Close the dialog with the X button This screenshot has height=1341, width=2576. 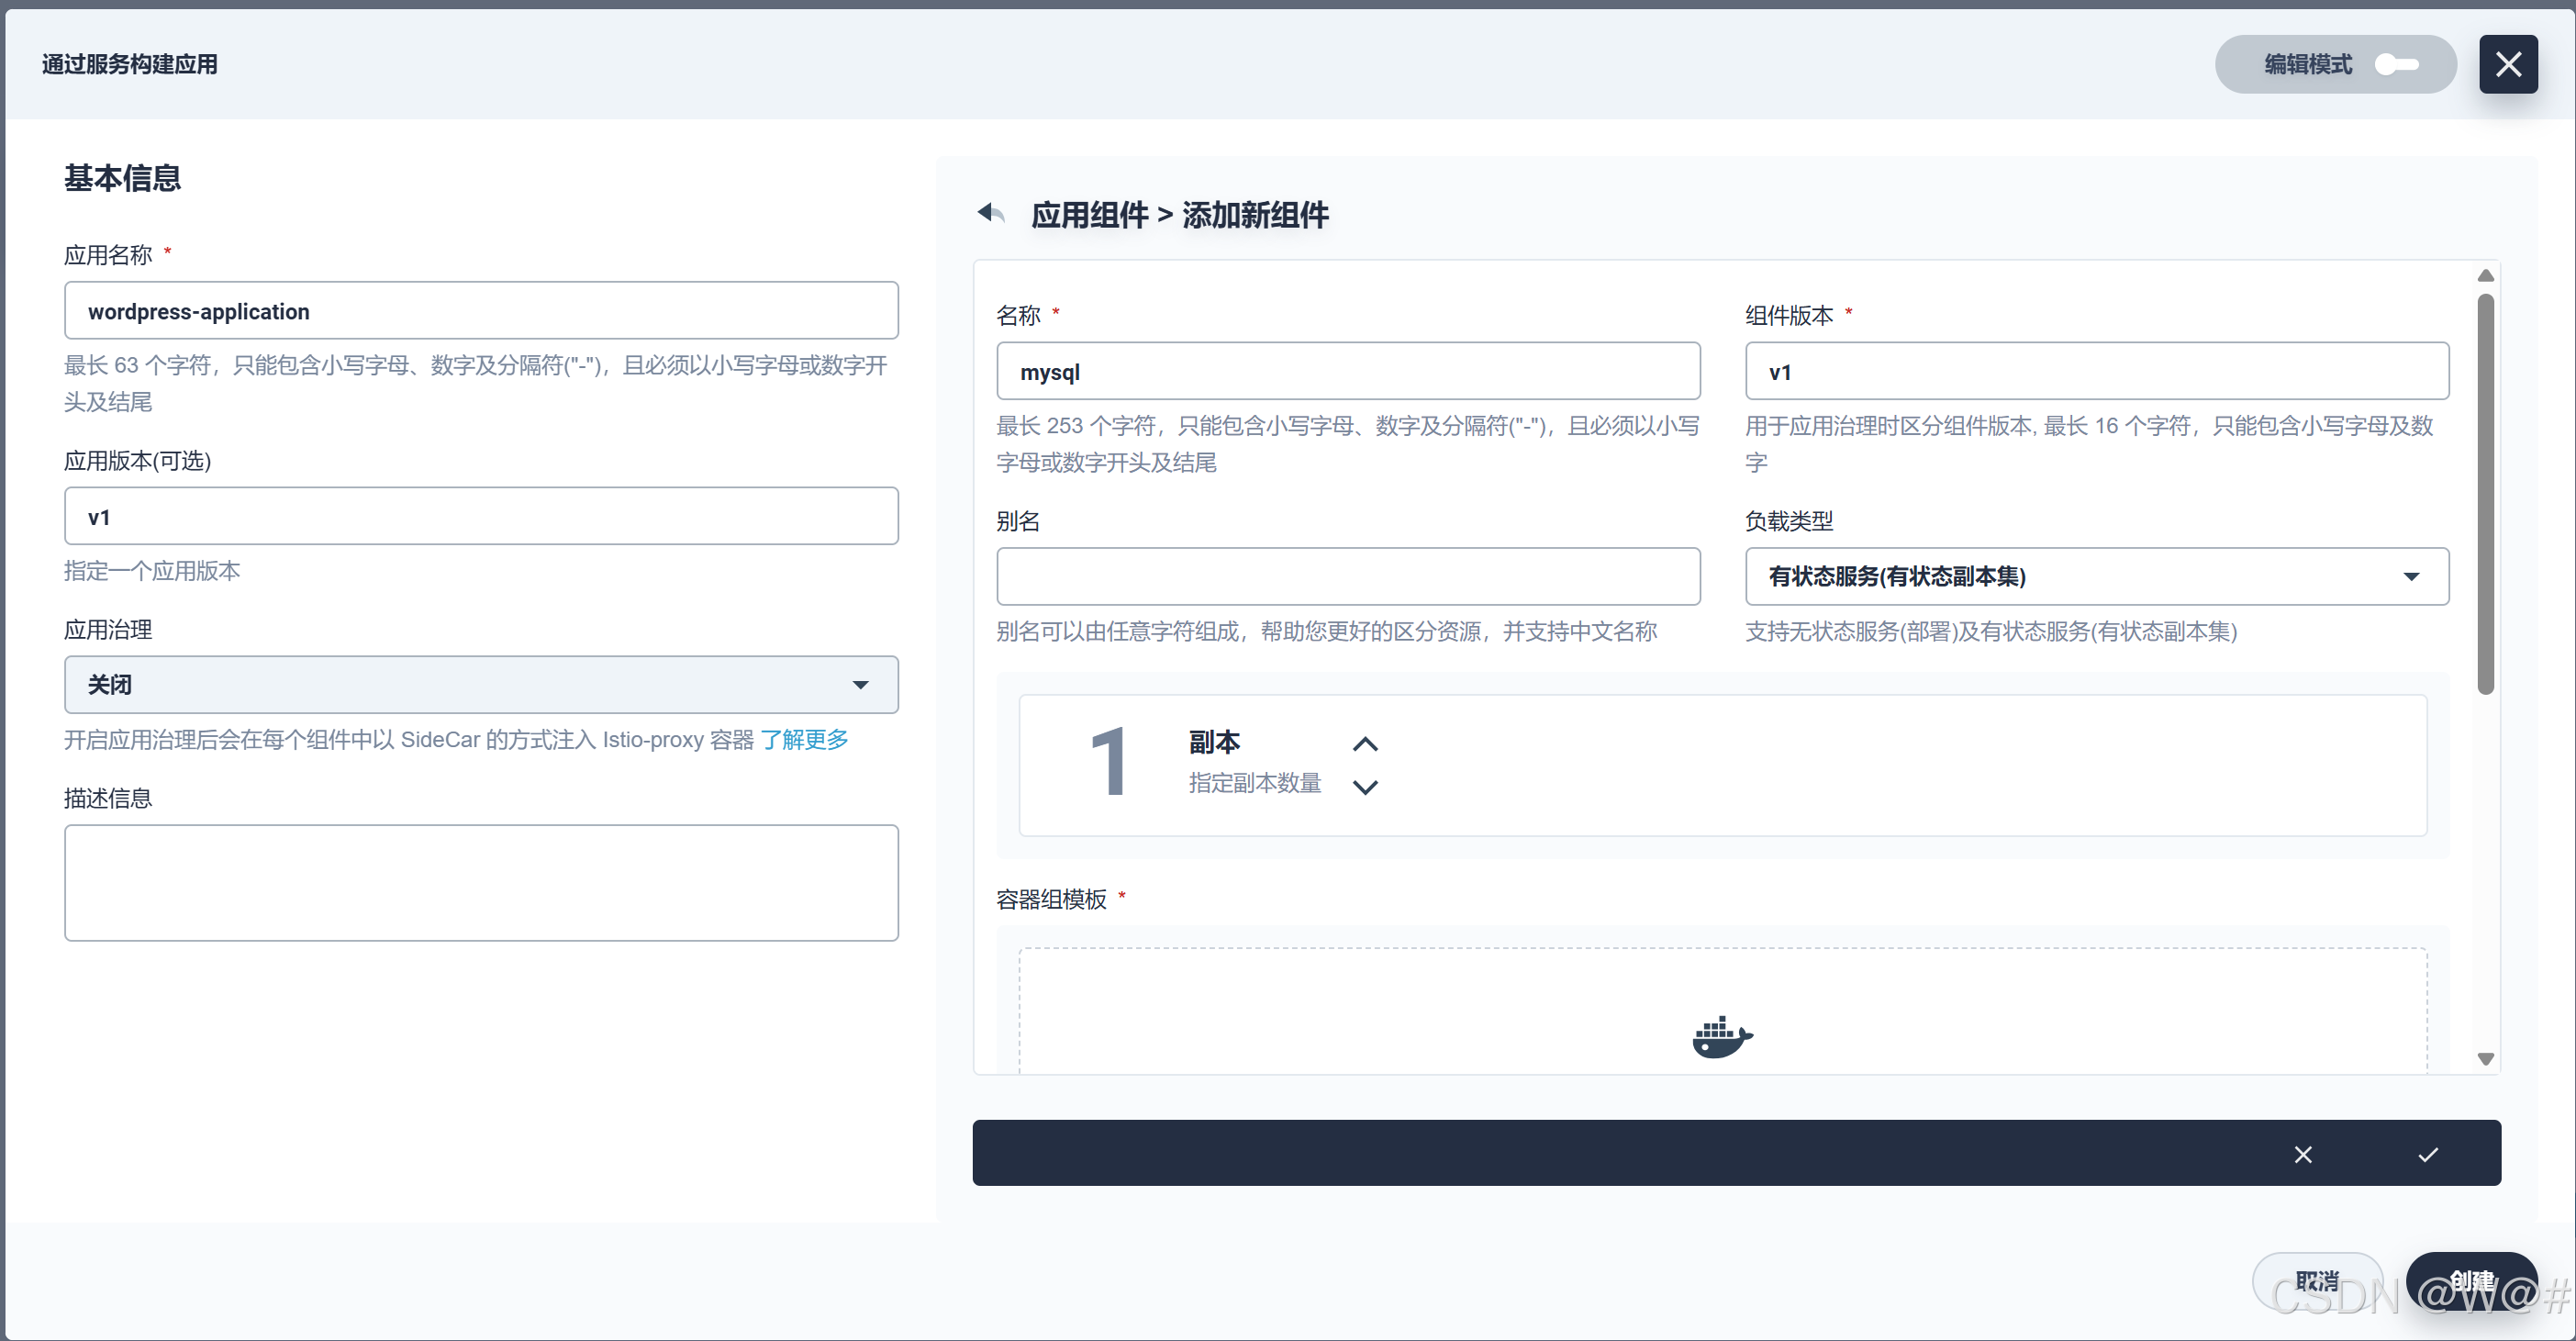2508,64
